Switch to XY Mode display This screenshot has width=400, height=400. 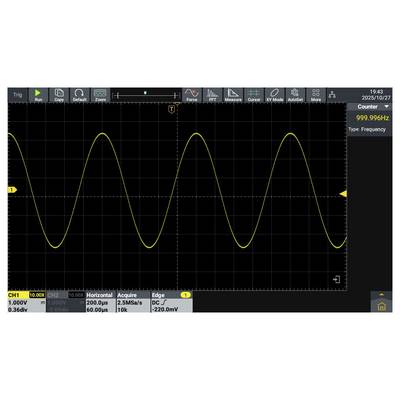pos(275,95)
